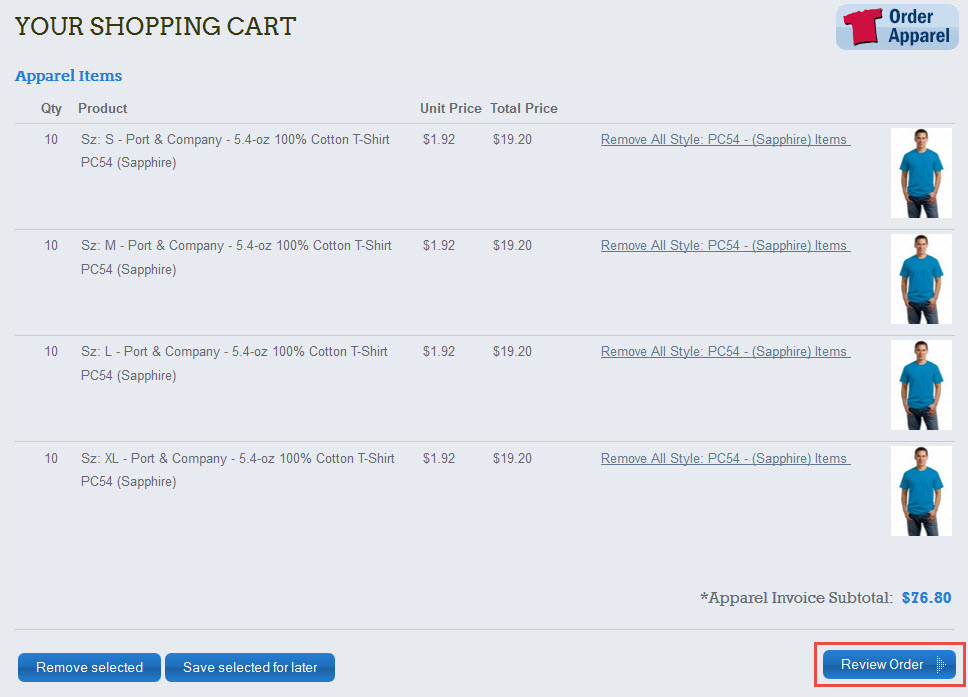Click the Product column header
The image size is (968, 697).
pos(102,108)
